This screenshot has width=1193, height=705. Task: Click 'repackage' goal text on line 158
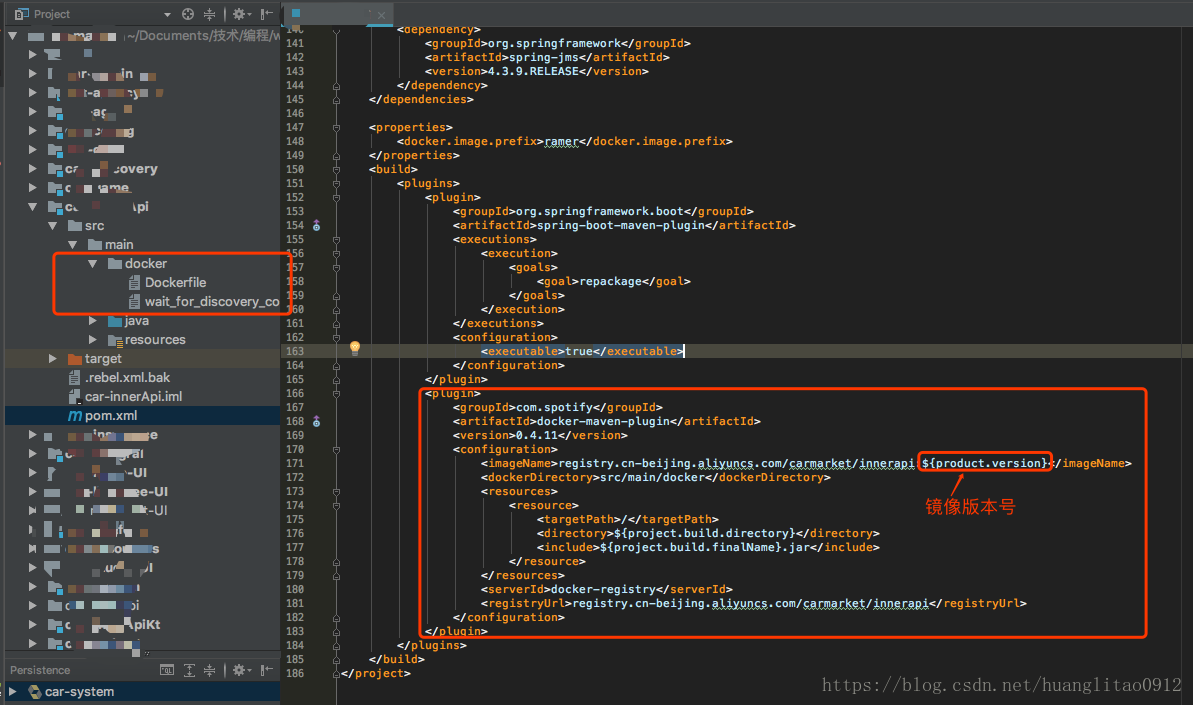pyautogui.click(x=610, y=281)
